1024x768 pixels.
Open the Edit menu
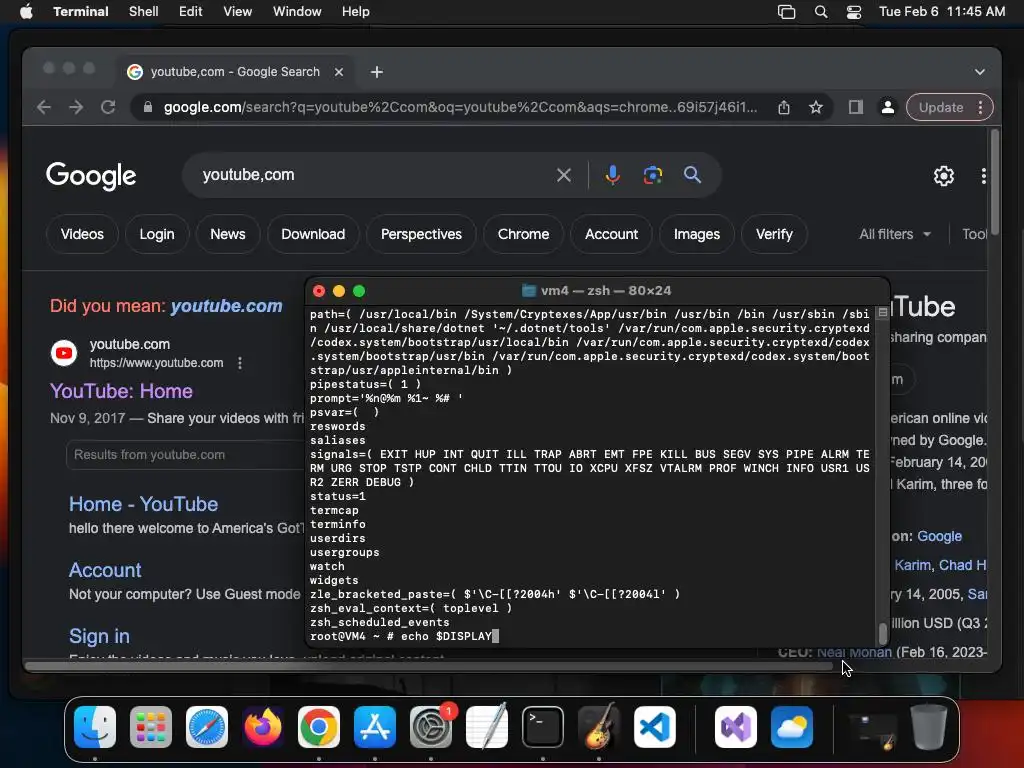(190, 12)
